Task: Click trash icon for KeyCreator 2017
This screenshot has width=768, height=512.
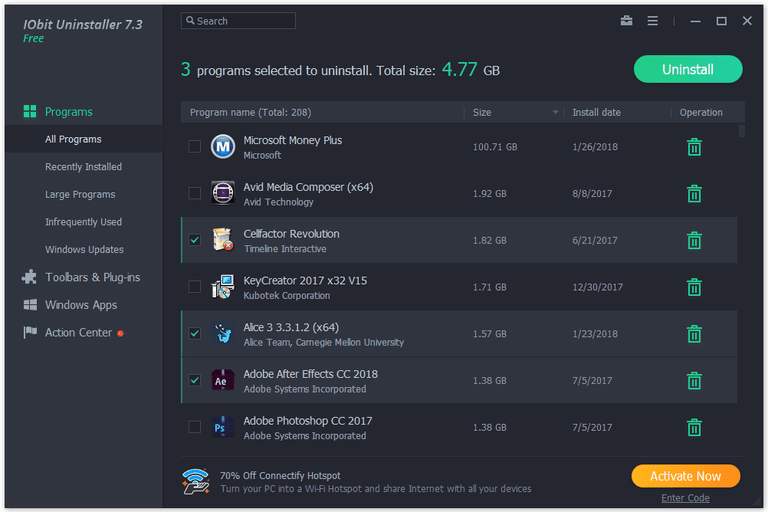Action: click(x=694, y=287)
